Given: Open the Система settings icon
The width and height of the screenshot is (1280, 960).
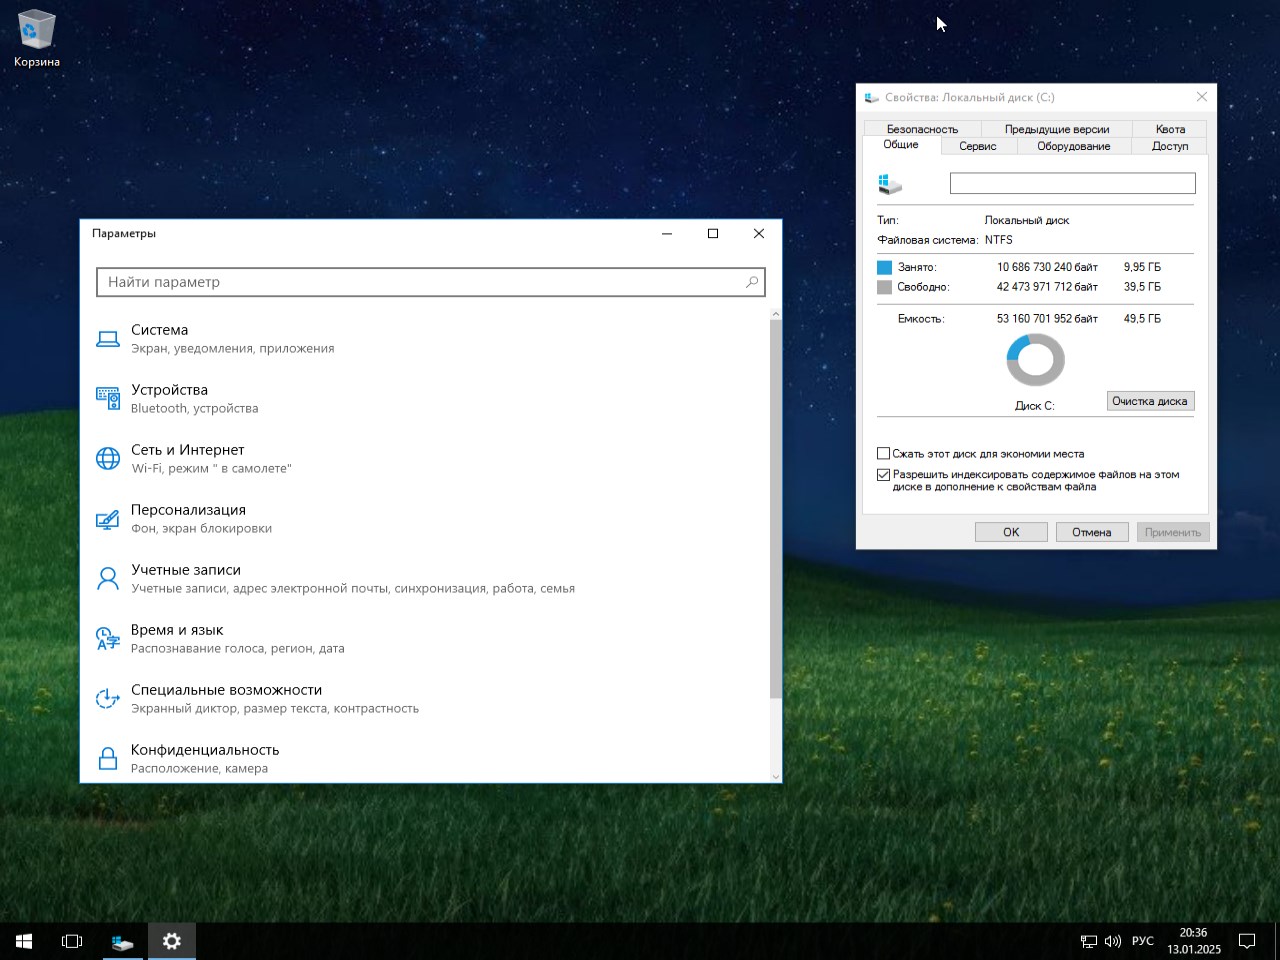Looking at the screenshot, I should [107, 339].
